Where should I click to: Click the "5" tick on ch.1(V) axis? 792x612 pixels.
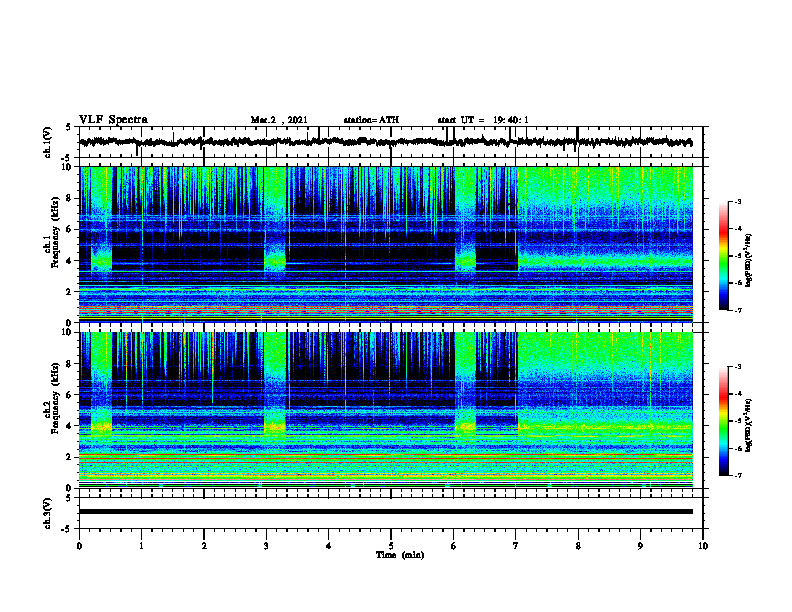(x=69, y=128)
